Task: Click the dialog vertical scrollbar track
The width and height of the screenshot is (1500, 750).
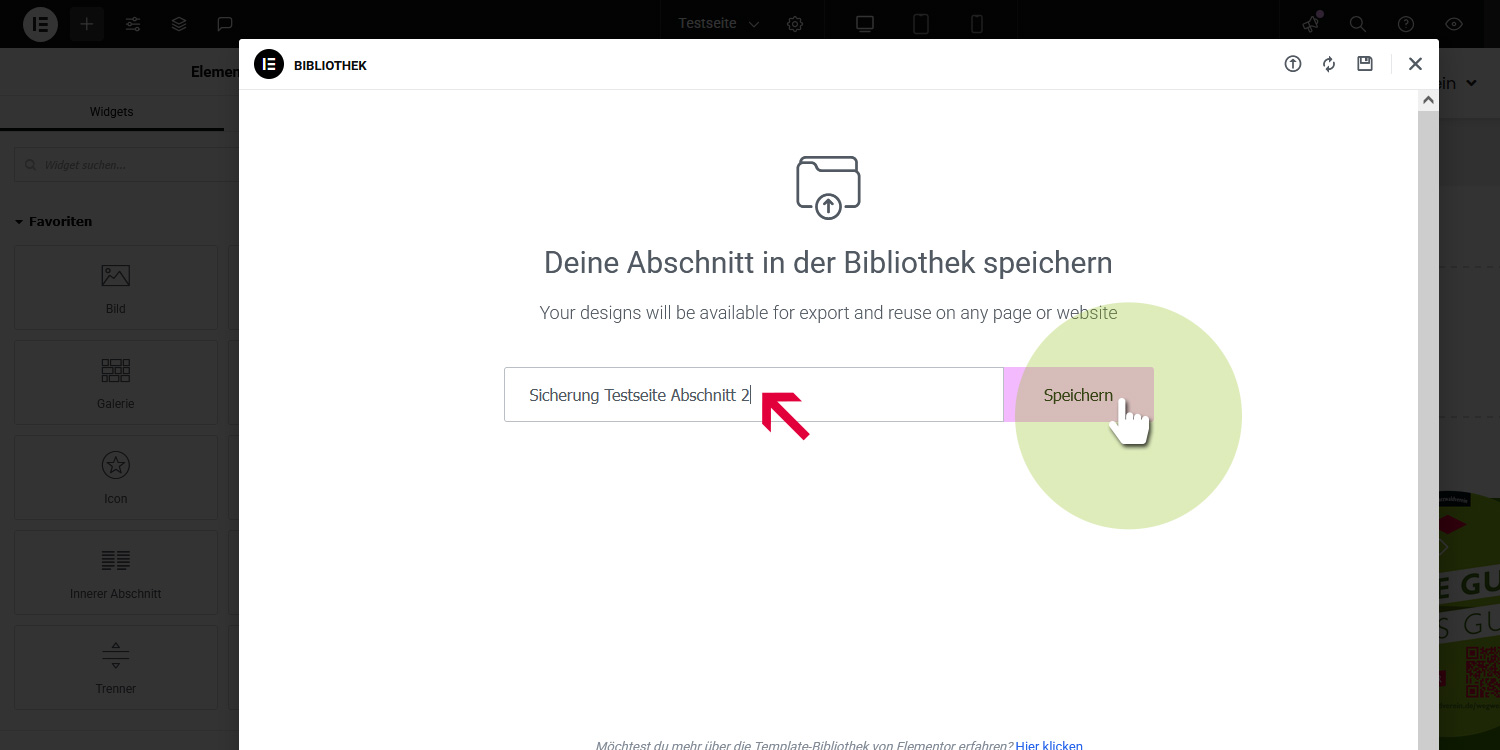Action: click(x=1428, y=430)
